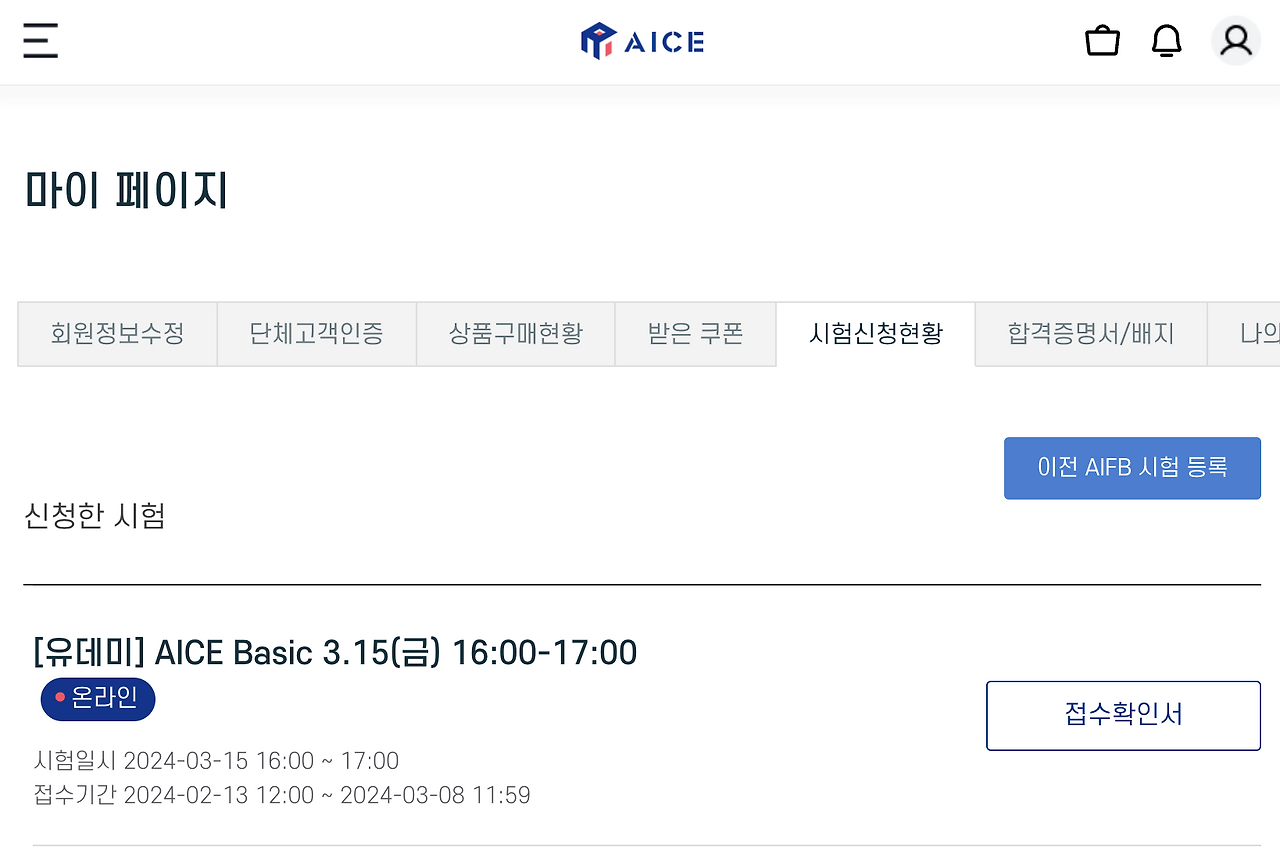The image size is (1280, 854).
Task: Open the 단체고객인증 tab
Action: click(316, 334)
